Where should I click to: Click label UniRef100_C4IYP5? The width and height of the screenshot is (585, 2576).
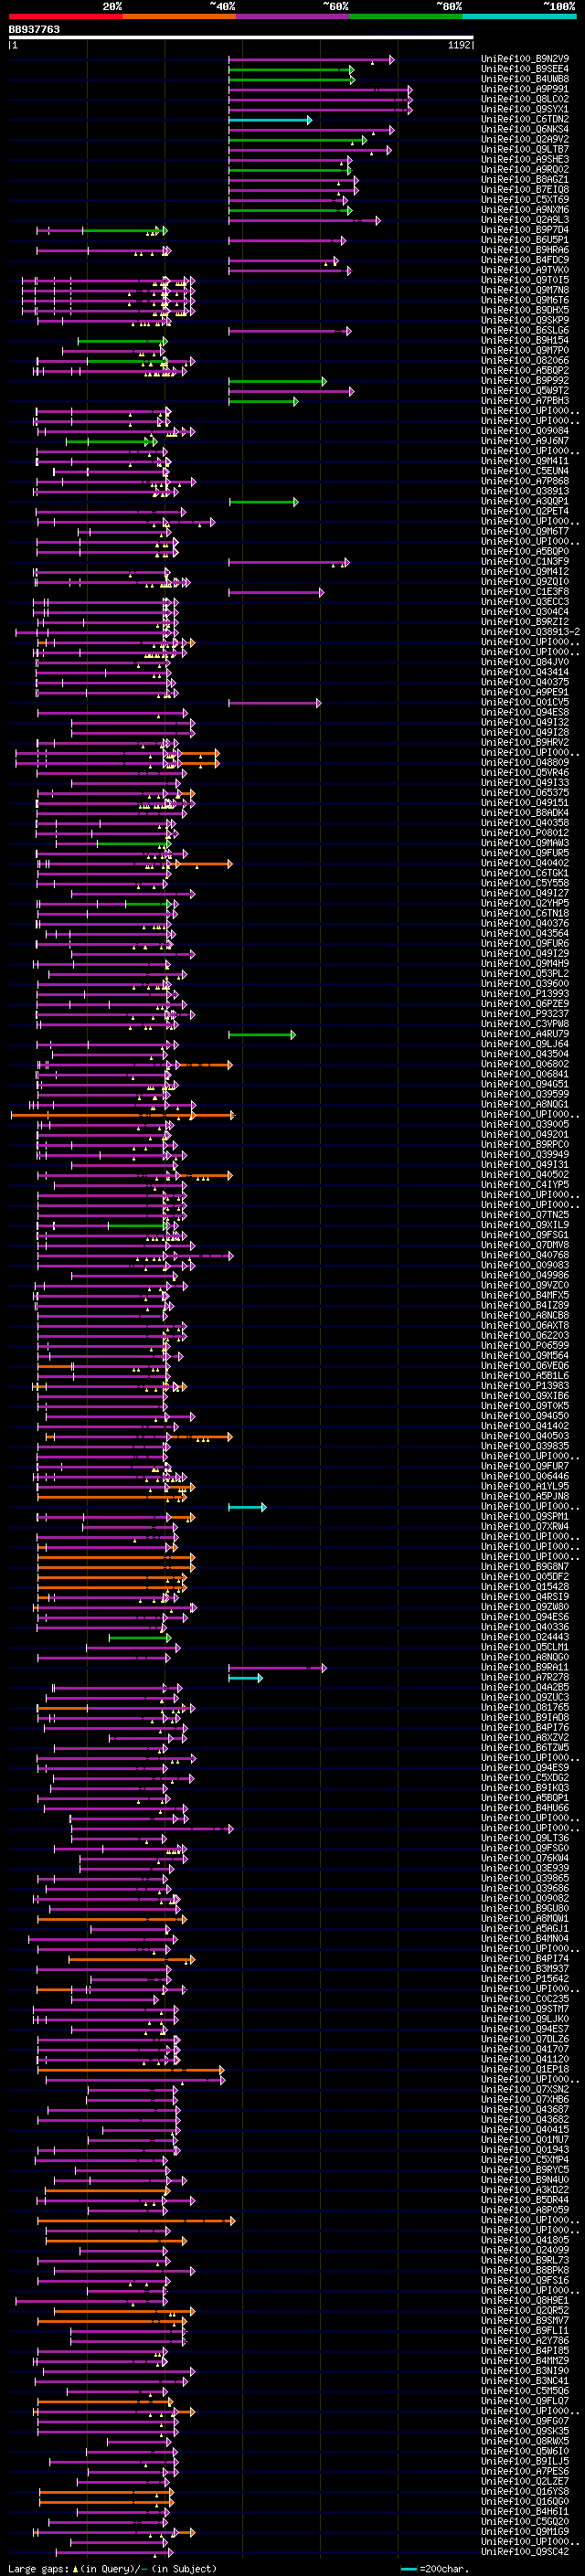(x=525, y=1184)
